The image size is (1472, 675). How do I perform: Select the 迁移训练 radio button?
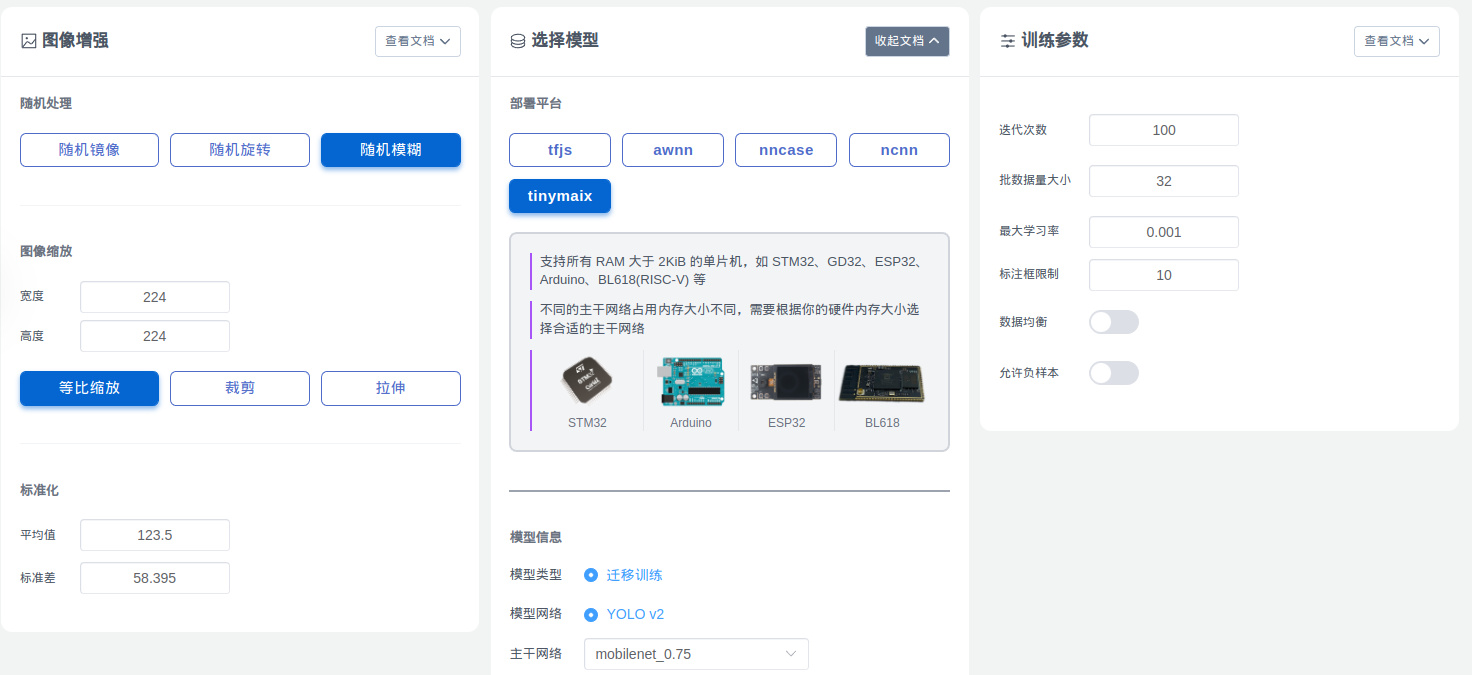(590, 575)
